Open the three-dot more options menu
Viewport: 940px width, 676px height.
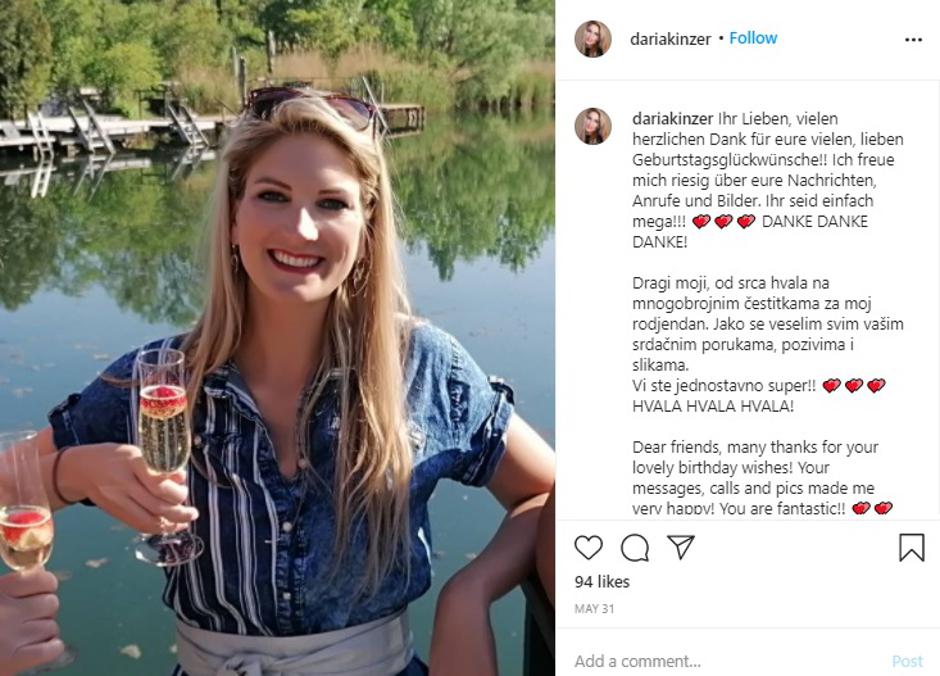913,40
